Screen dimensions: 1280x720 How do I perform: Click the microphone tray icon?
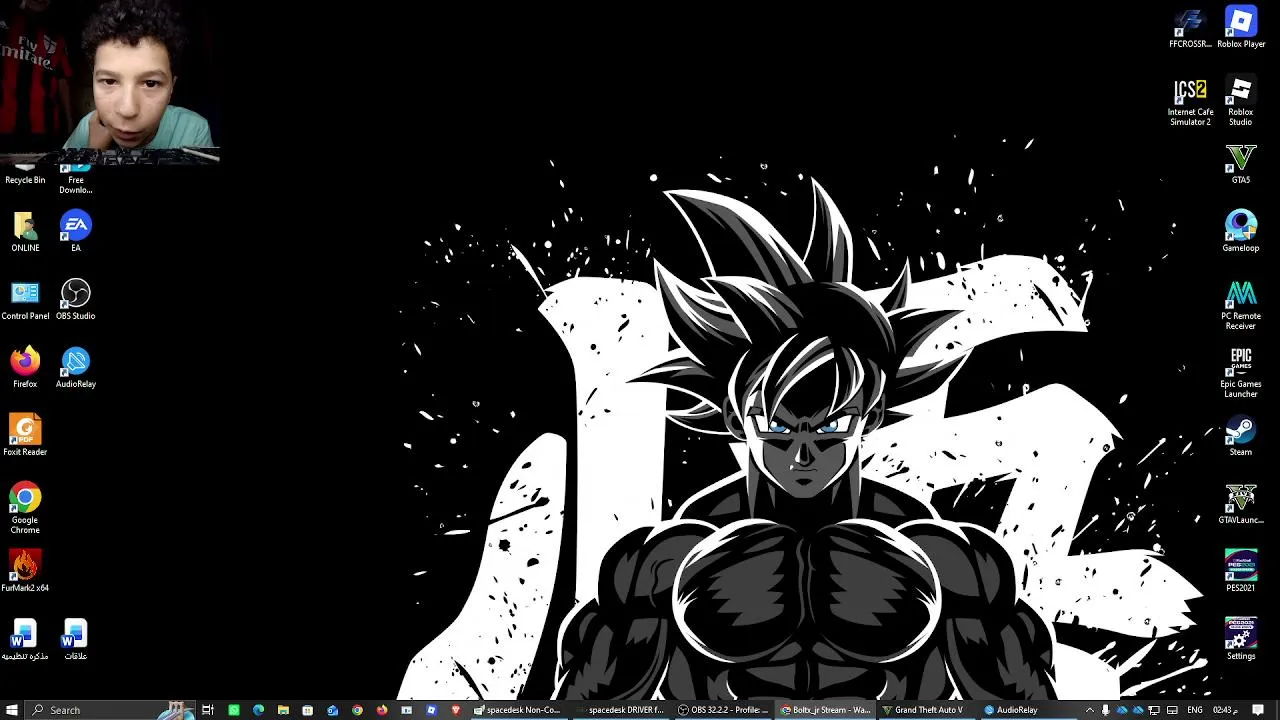tap(1105, 710)
